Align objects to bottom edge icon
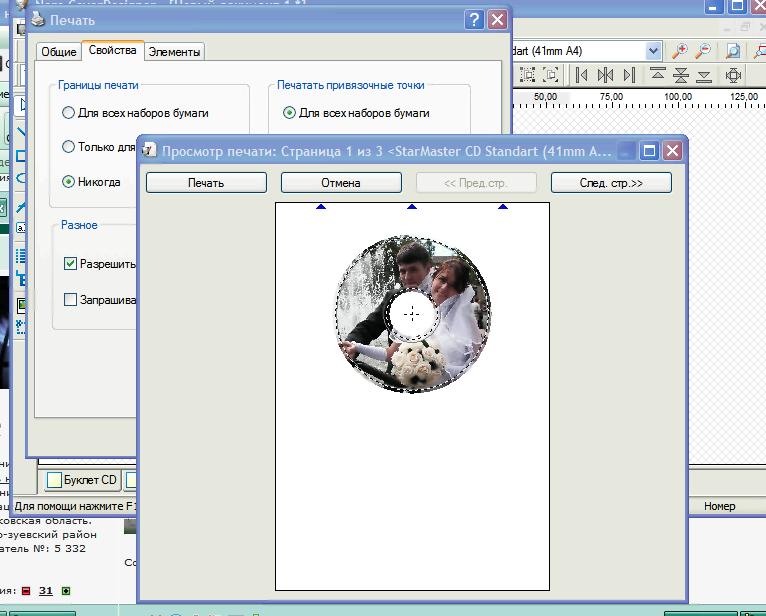The image size is (766, 616). (704, 76)
